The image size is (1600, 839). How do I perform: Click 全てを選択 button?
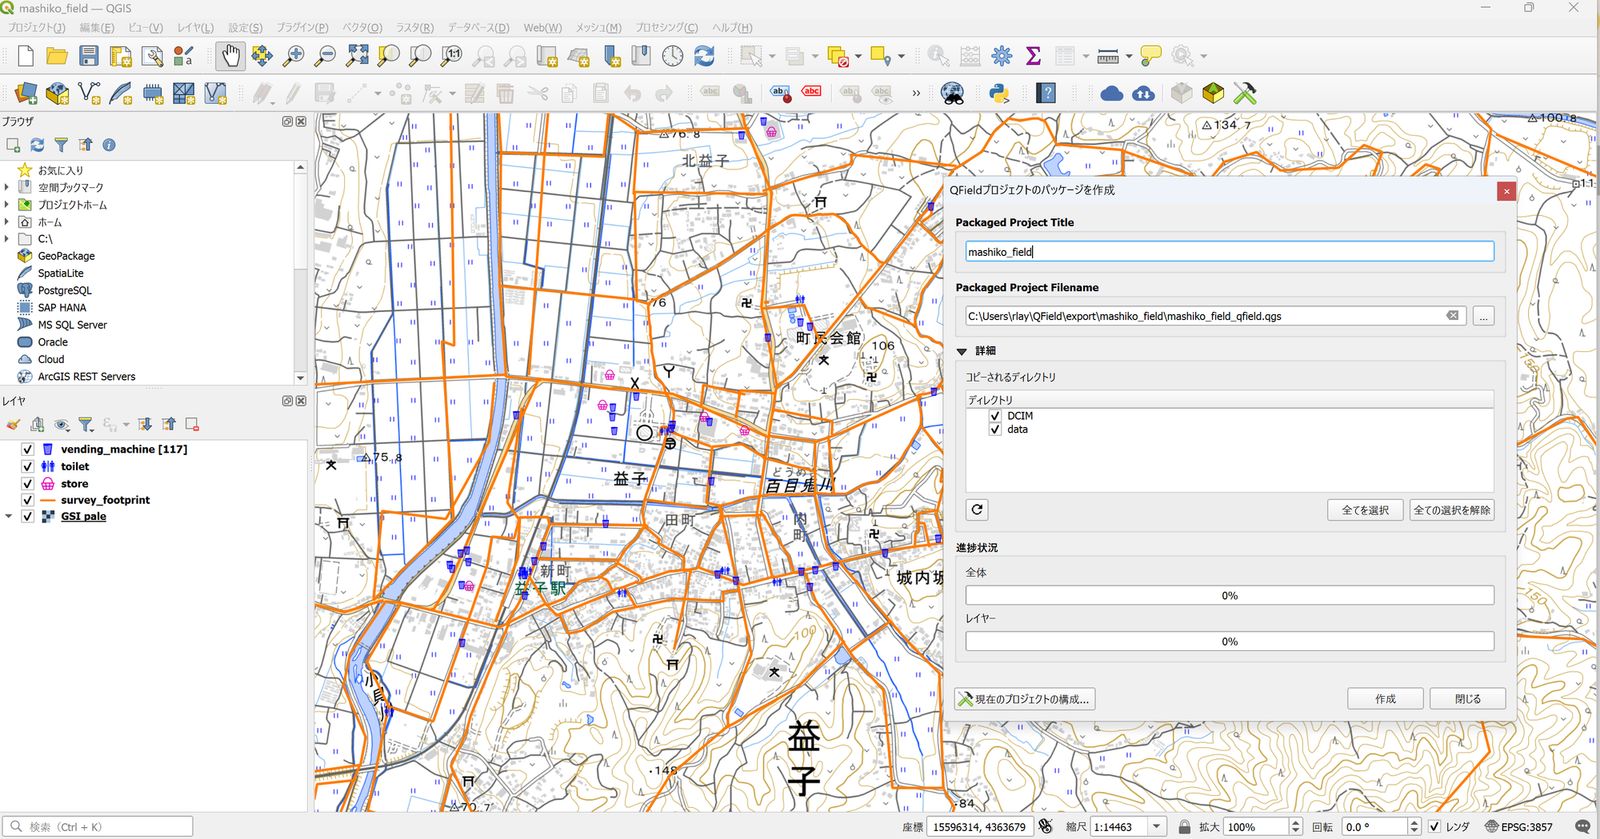1365,510
